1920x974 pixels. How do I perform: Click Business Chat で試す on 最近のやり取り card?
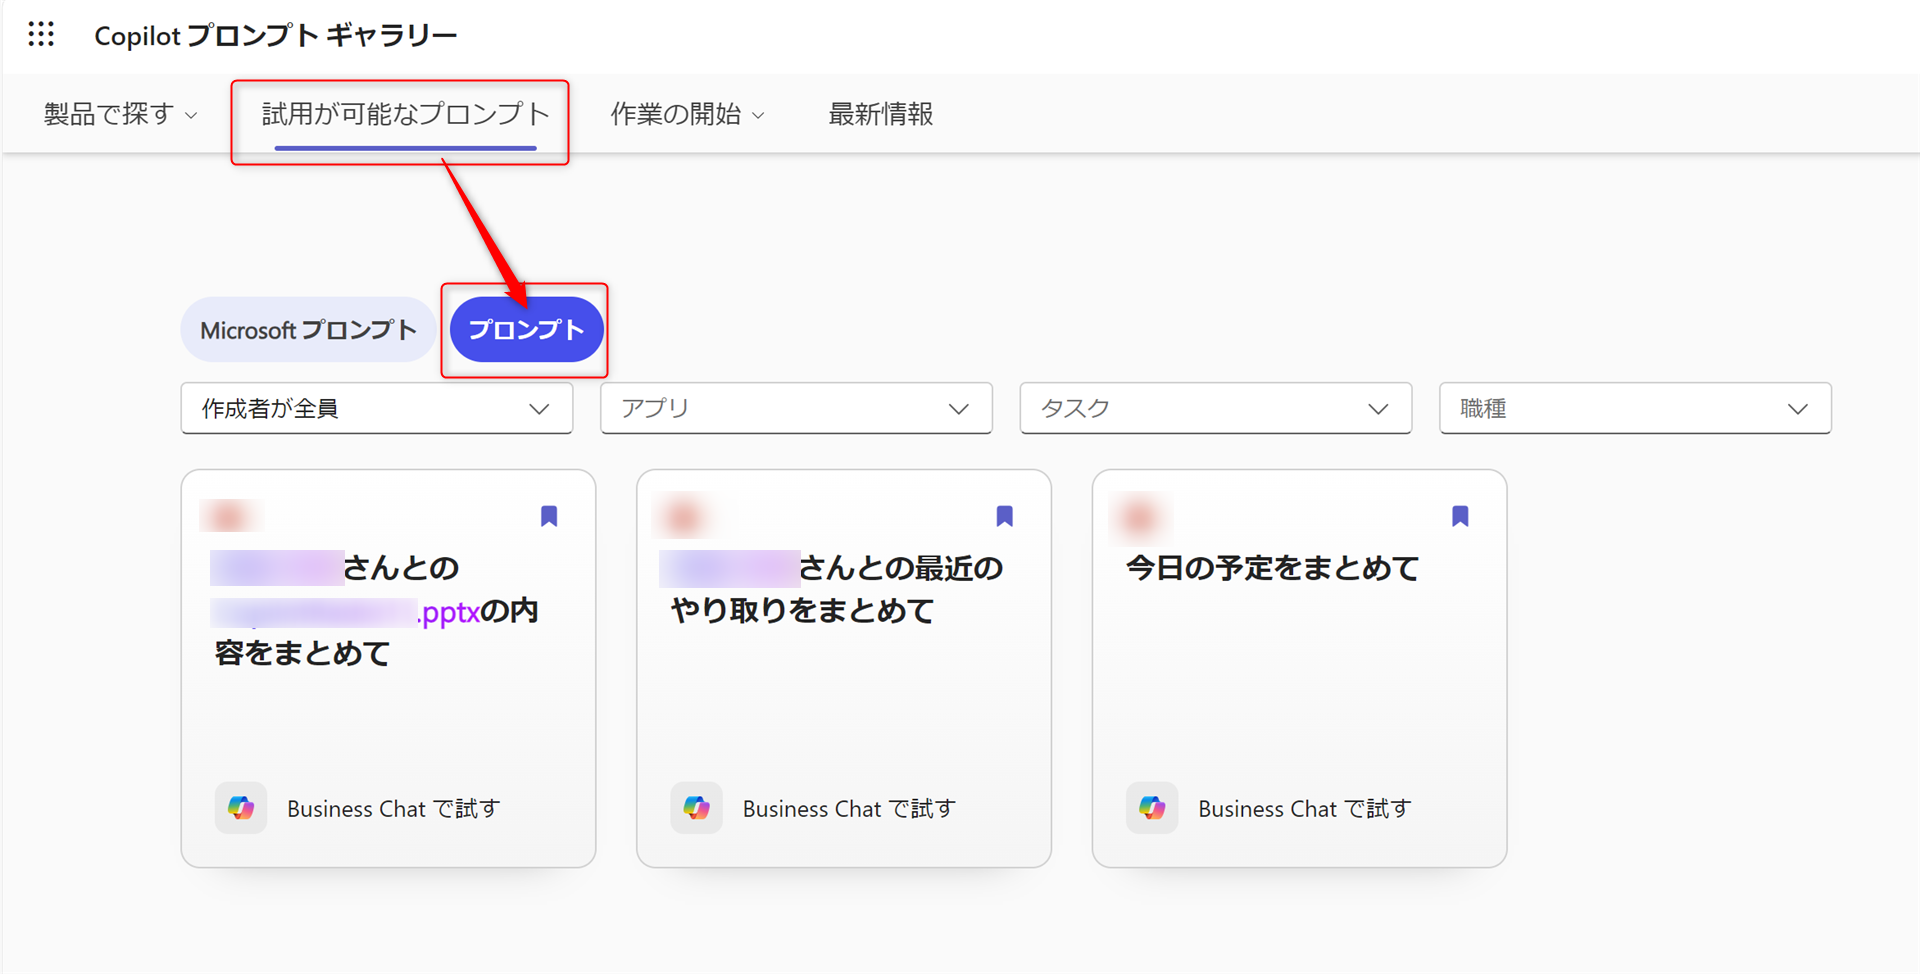point(849,809)
